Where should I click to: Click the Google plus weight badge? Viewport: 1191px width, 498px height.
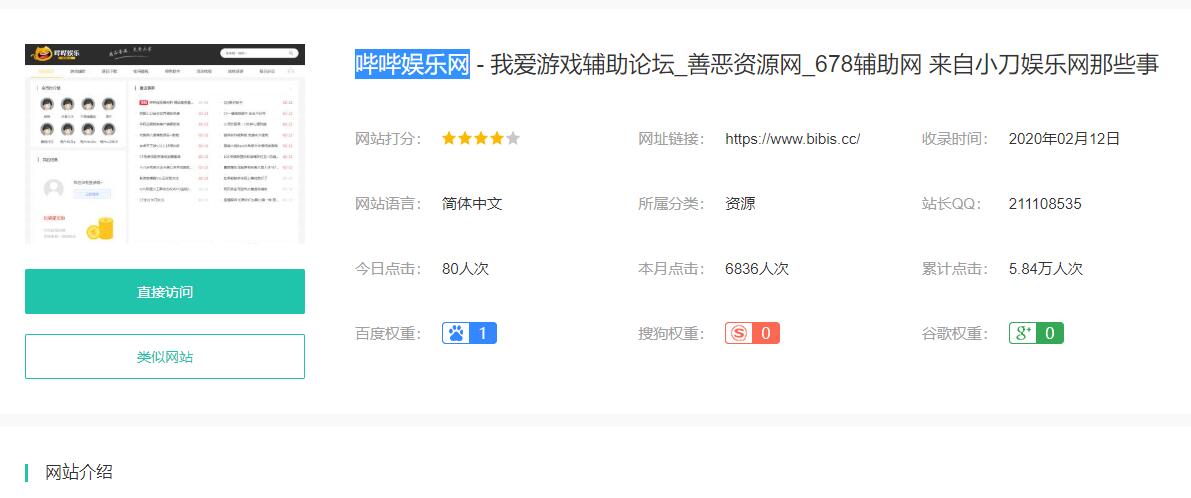coord(1036,333)
